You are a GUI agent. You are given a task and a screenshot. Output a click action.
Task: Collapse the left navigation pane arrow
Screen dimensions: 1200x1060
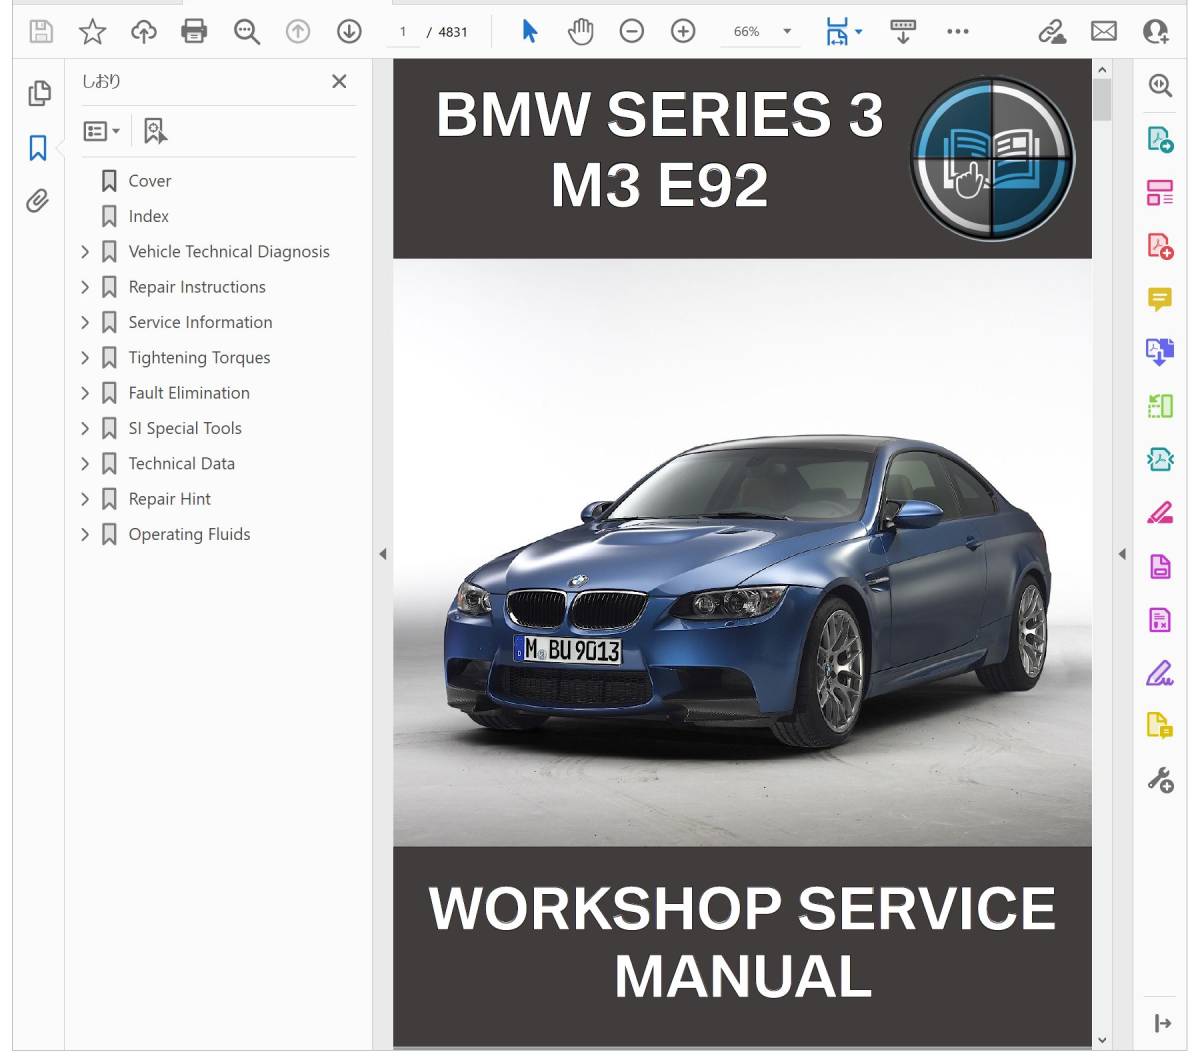click(x=382, y=554)
